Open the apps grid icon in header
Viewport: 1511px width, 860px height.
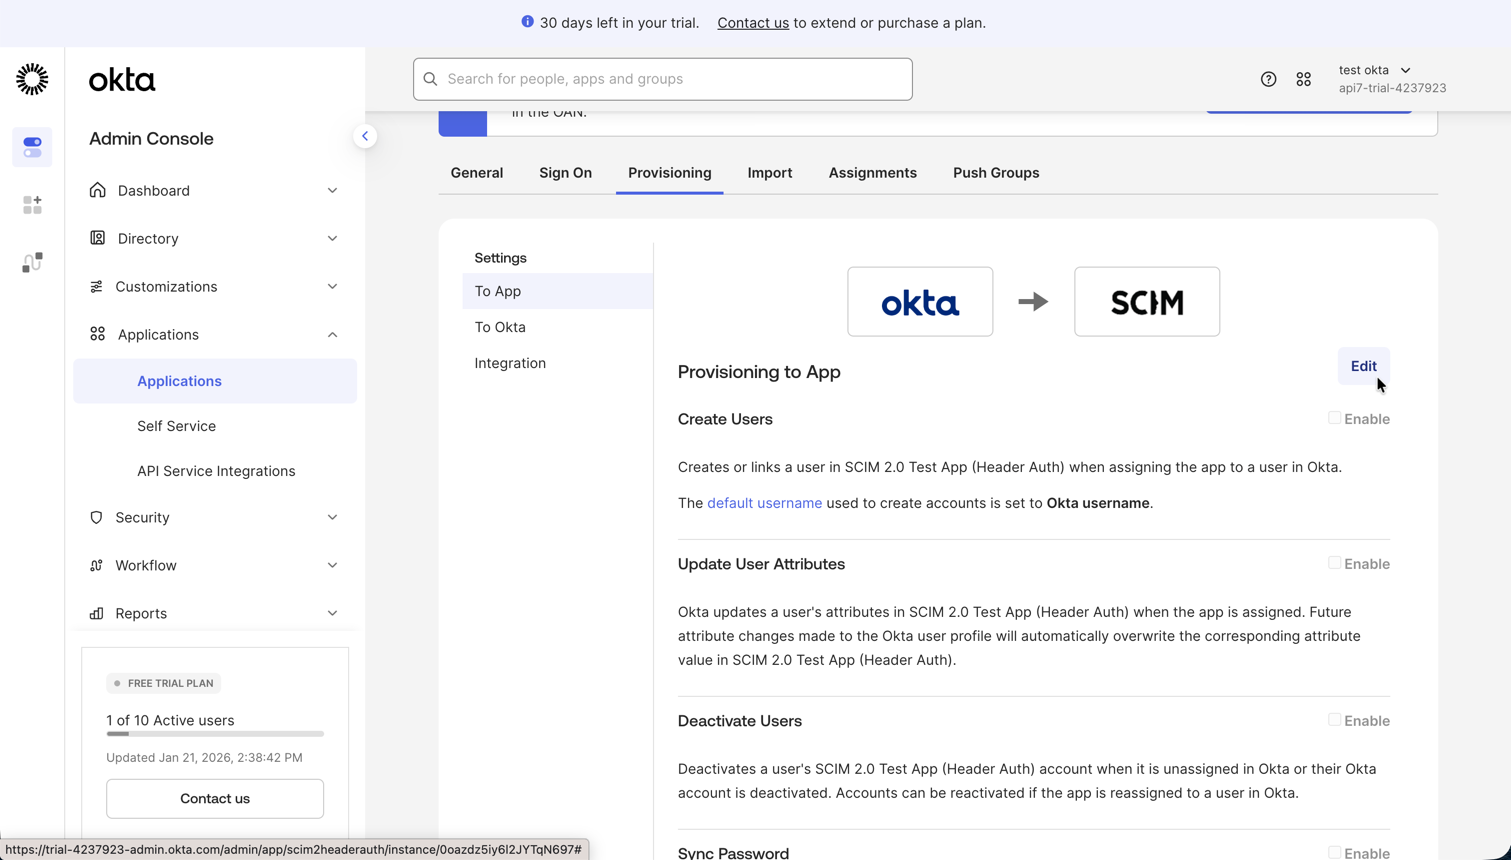(x=1303, y=79)
